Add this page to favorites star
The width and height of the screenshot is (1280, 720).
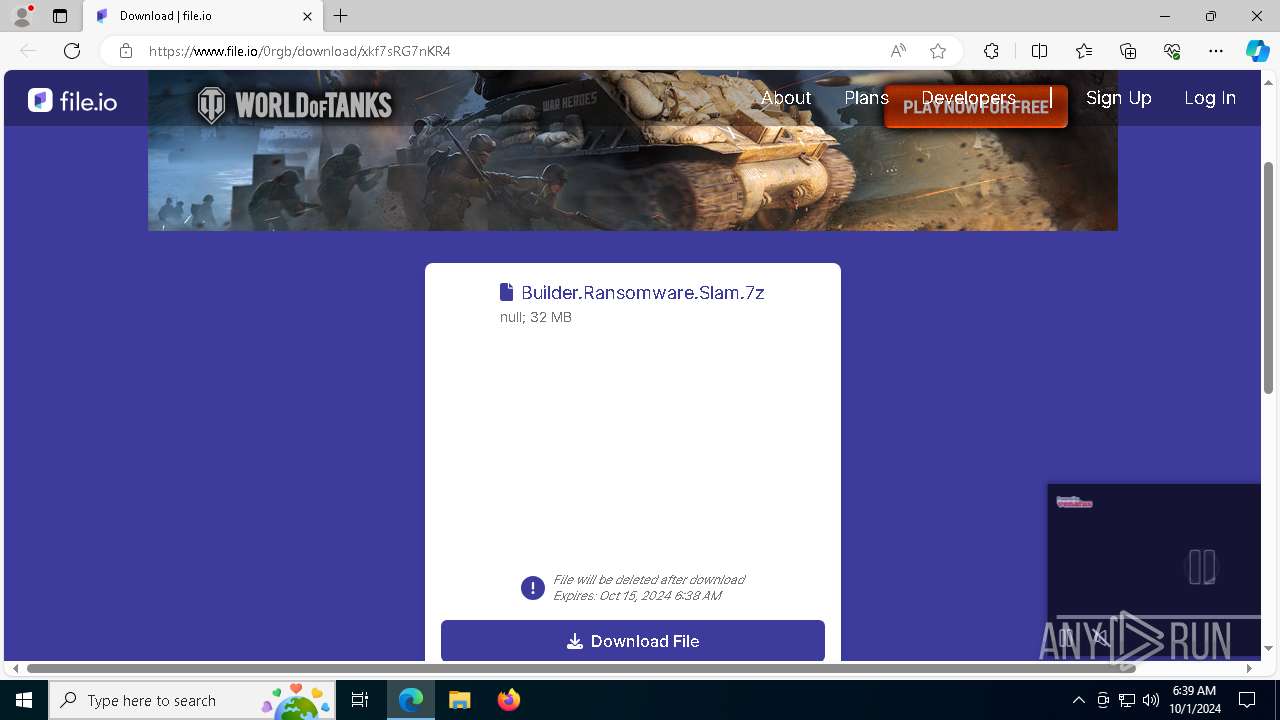[938, 51]
